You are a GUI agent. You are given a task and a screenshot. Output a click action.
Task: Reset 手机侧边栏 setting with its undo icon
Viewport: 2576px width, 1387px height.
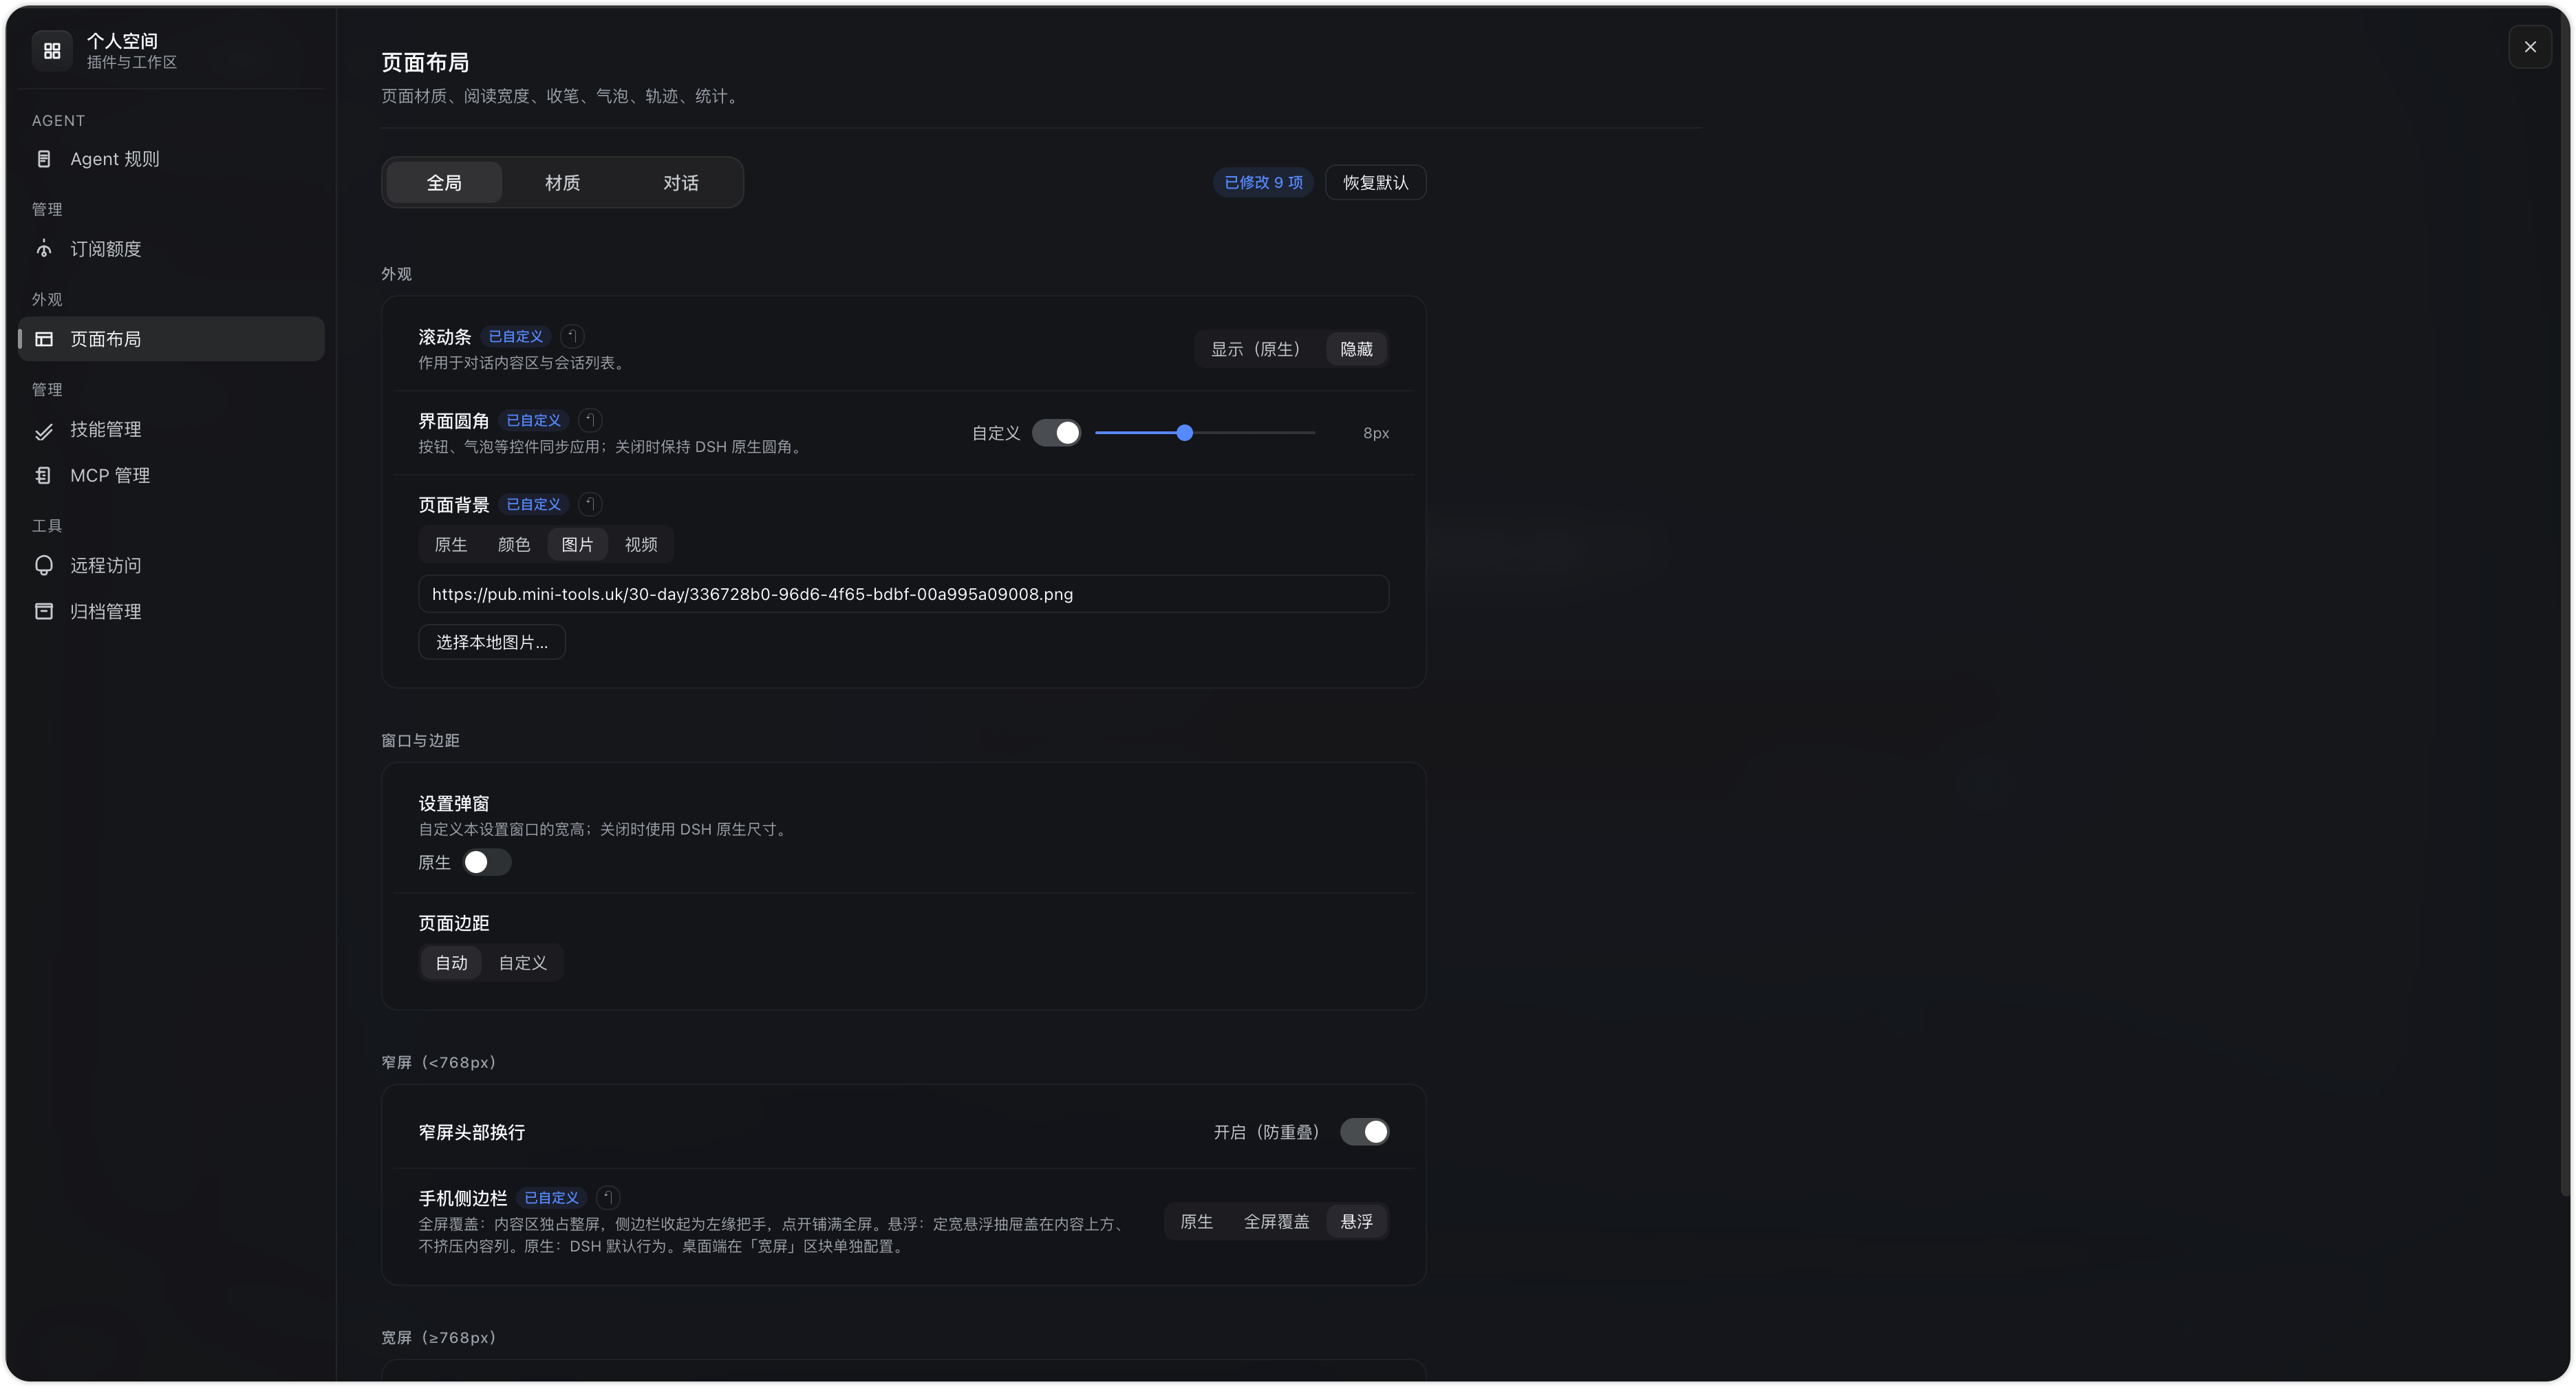(608, 1197)
